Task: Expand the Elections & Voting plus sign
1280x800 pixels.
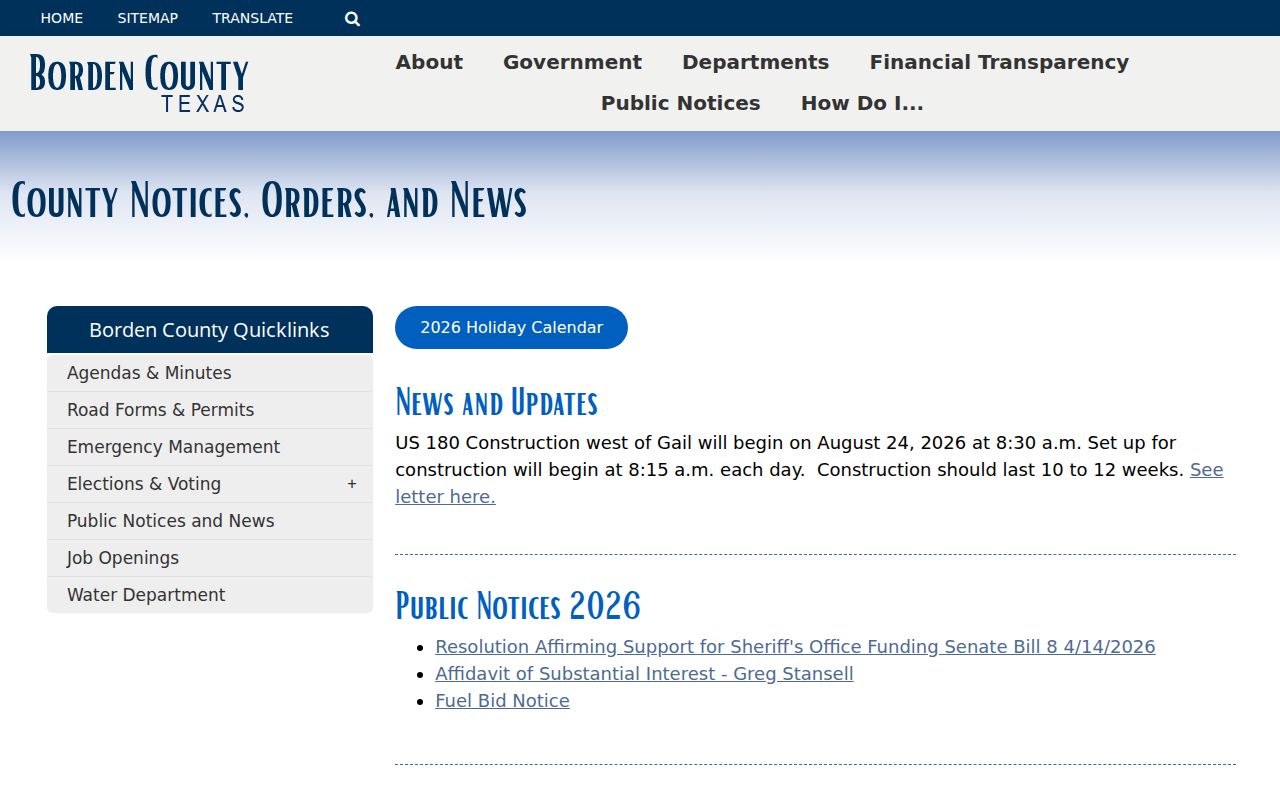Action: [x=352, y=484]
